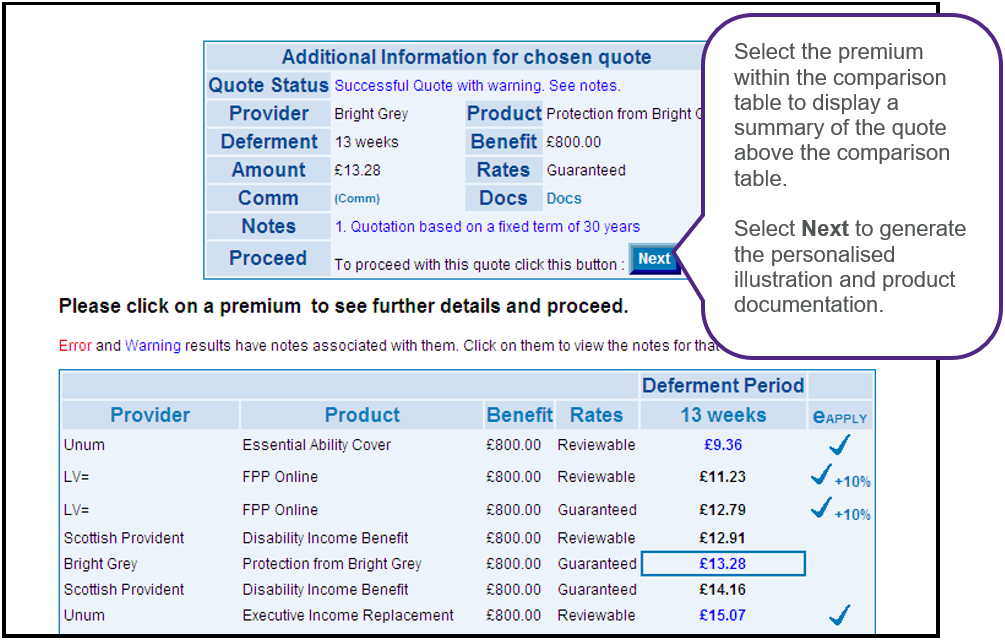Click the (Comm) link
1005x640 pixels.
point(357,199)
